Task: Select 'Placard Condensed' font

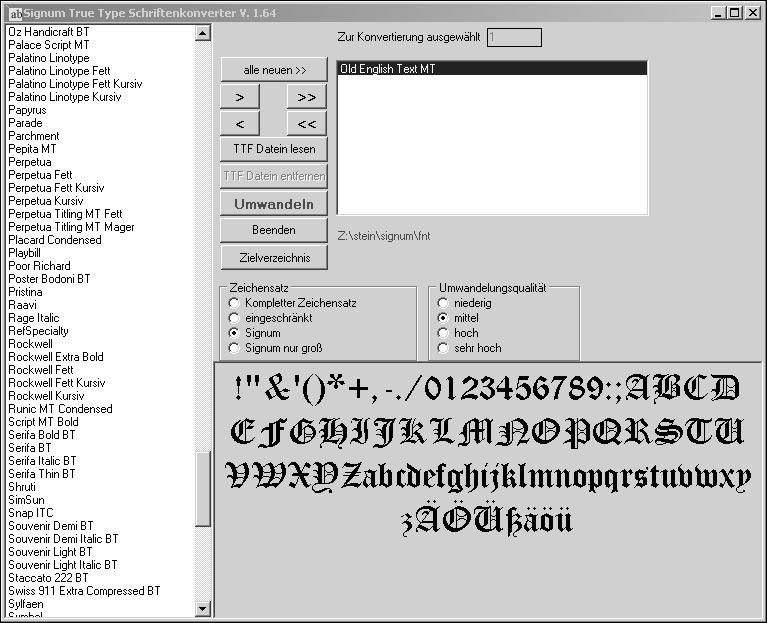Action: pos(55,240)
